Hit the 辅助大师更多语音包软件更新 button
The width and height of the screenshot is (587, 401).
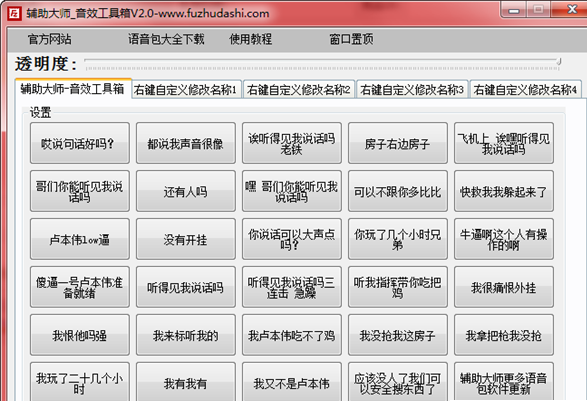504,382
